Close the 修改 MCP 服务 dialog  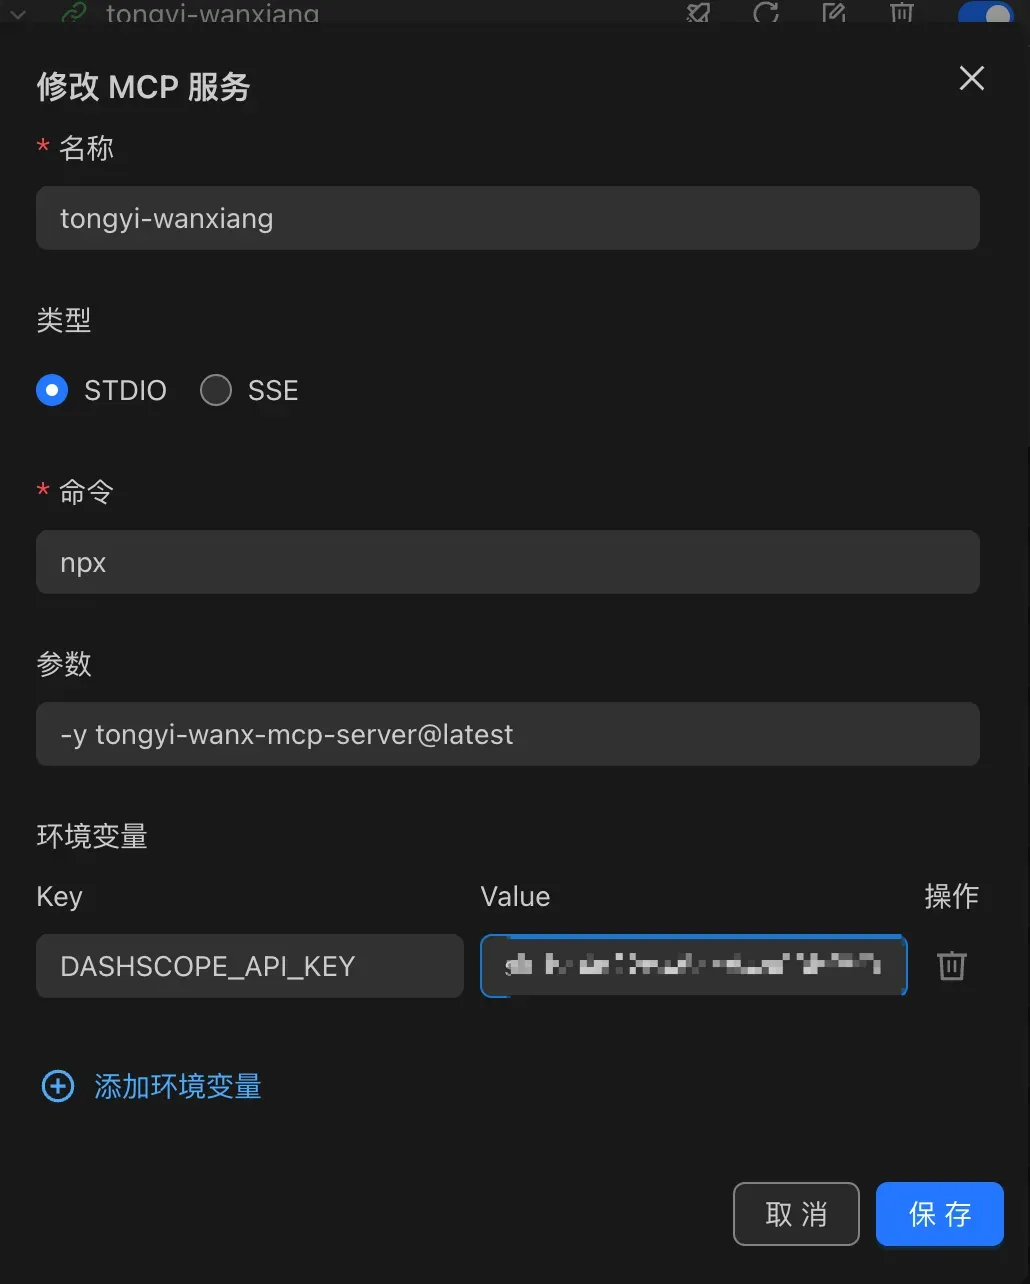pyautogui.click(x=972, y=79)
